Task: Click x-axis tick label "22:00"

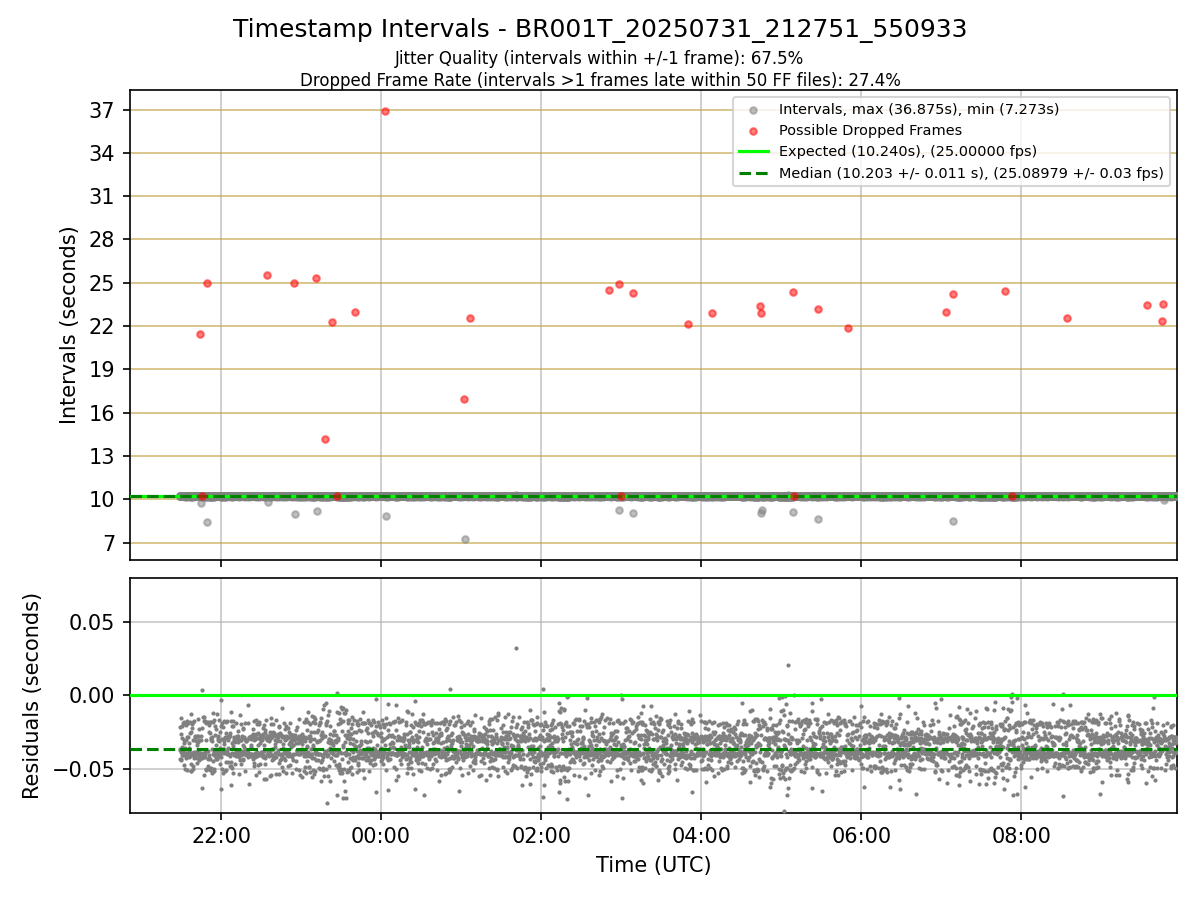Action: (221, 834)
